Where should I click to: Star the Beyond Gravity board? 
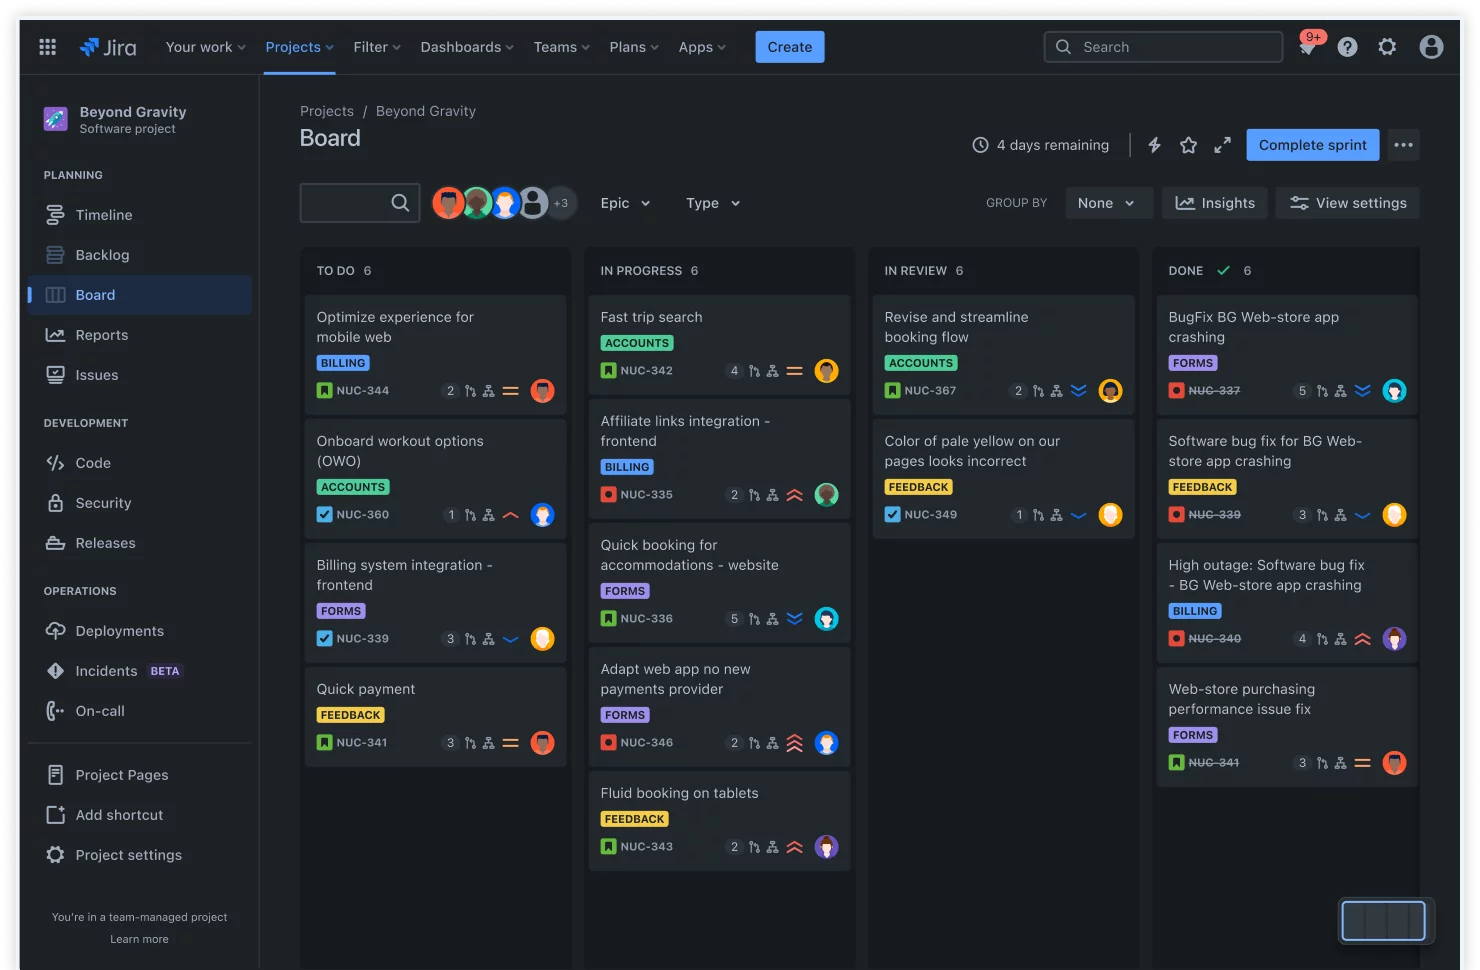[x=1188, y=144]
